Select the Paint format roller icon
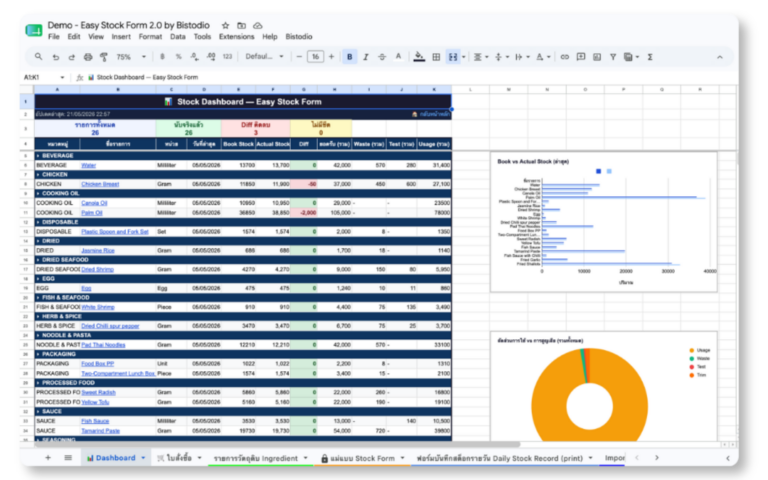 tap(104, 57)
